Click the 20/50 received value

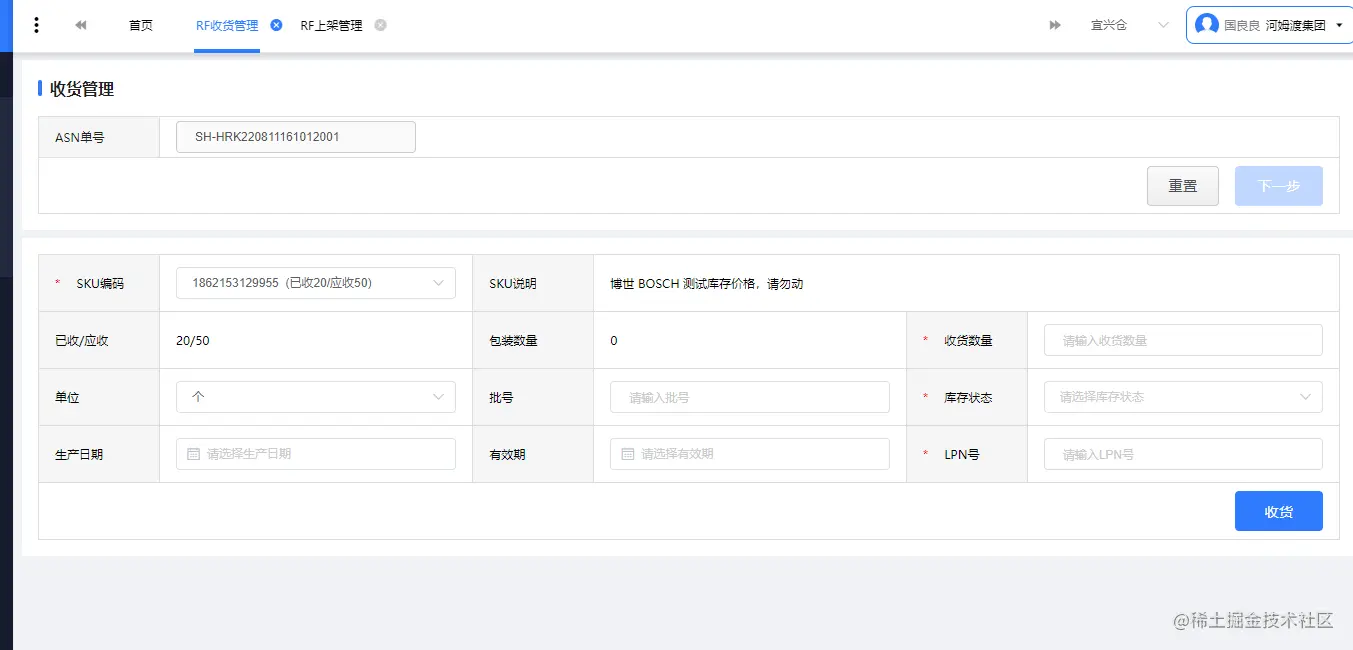[x=193, y=341]
